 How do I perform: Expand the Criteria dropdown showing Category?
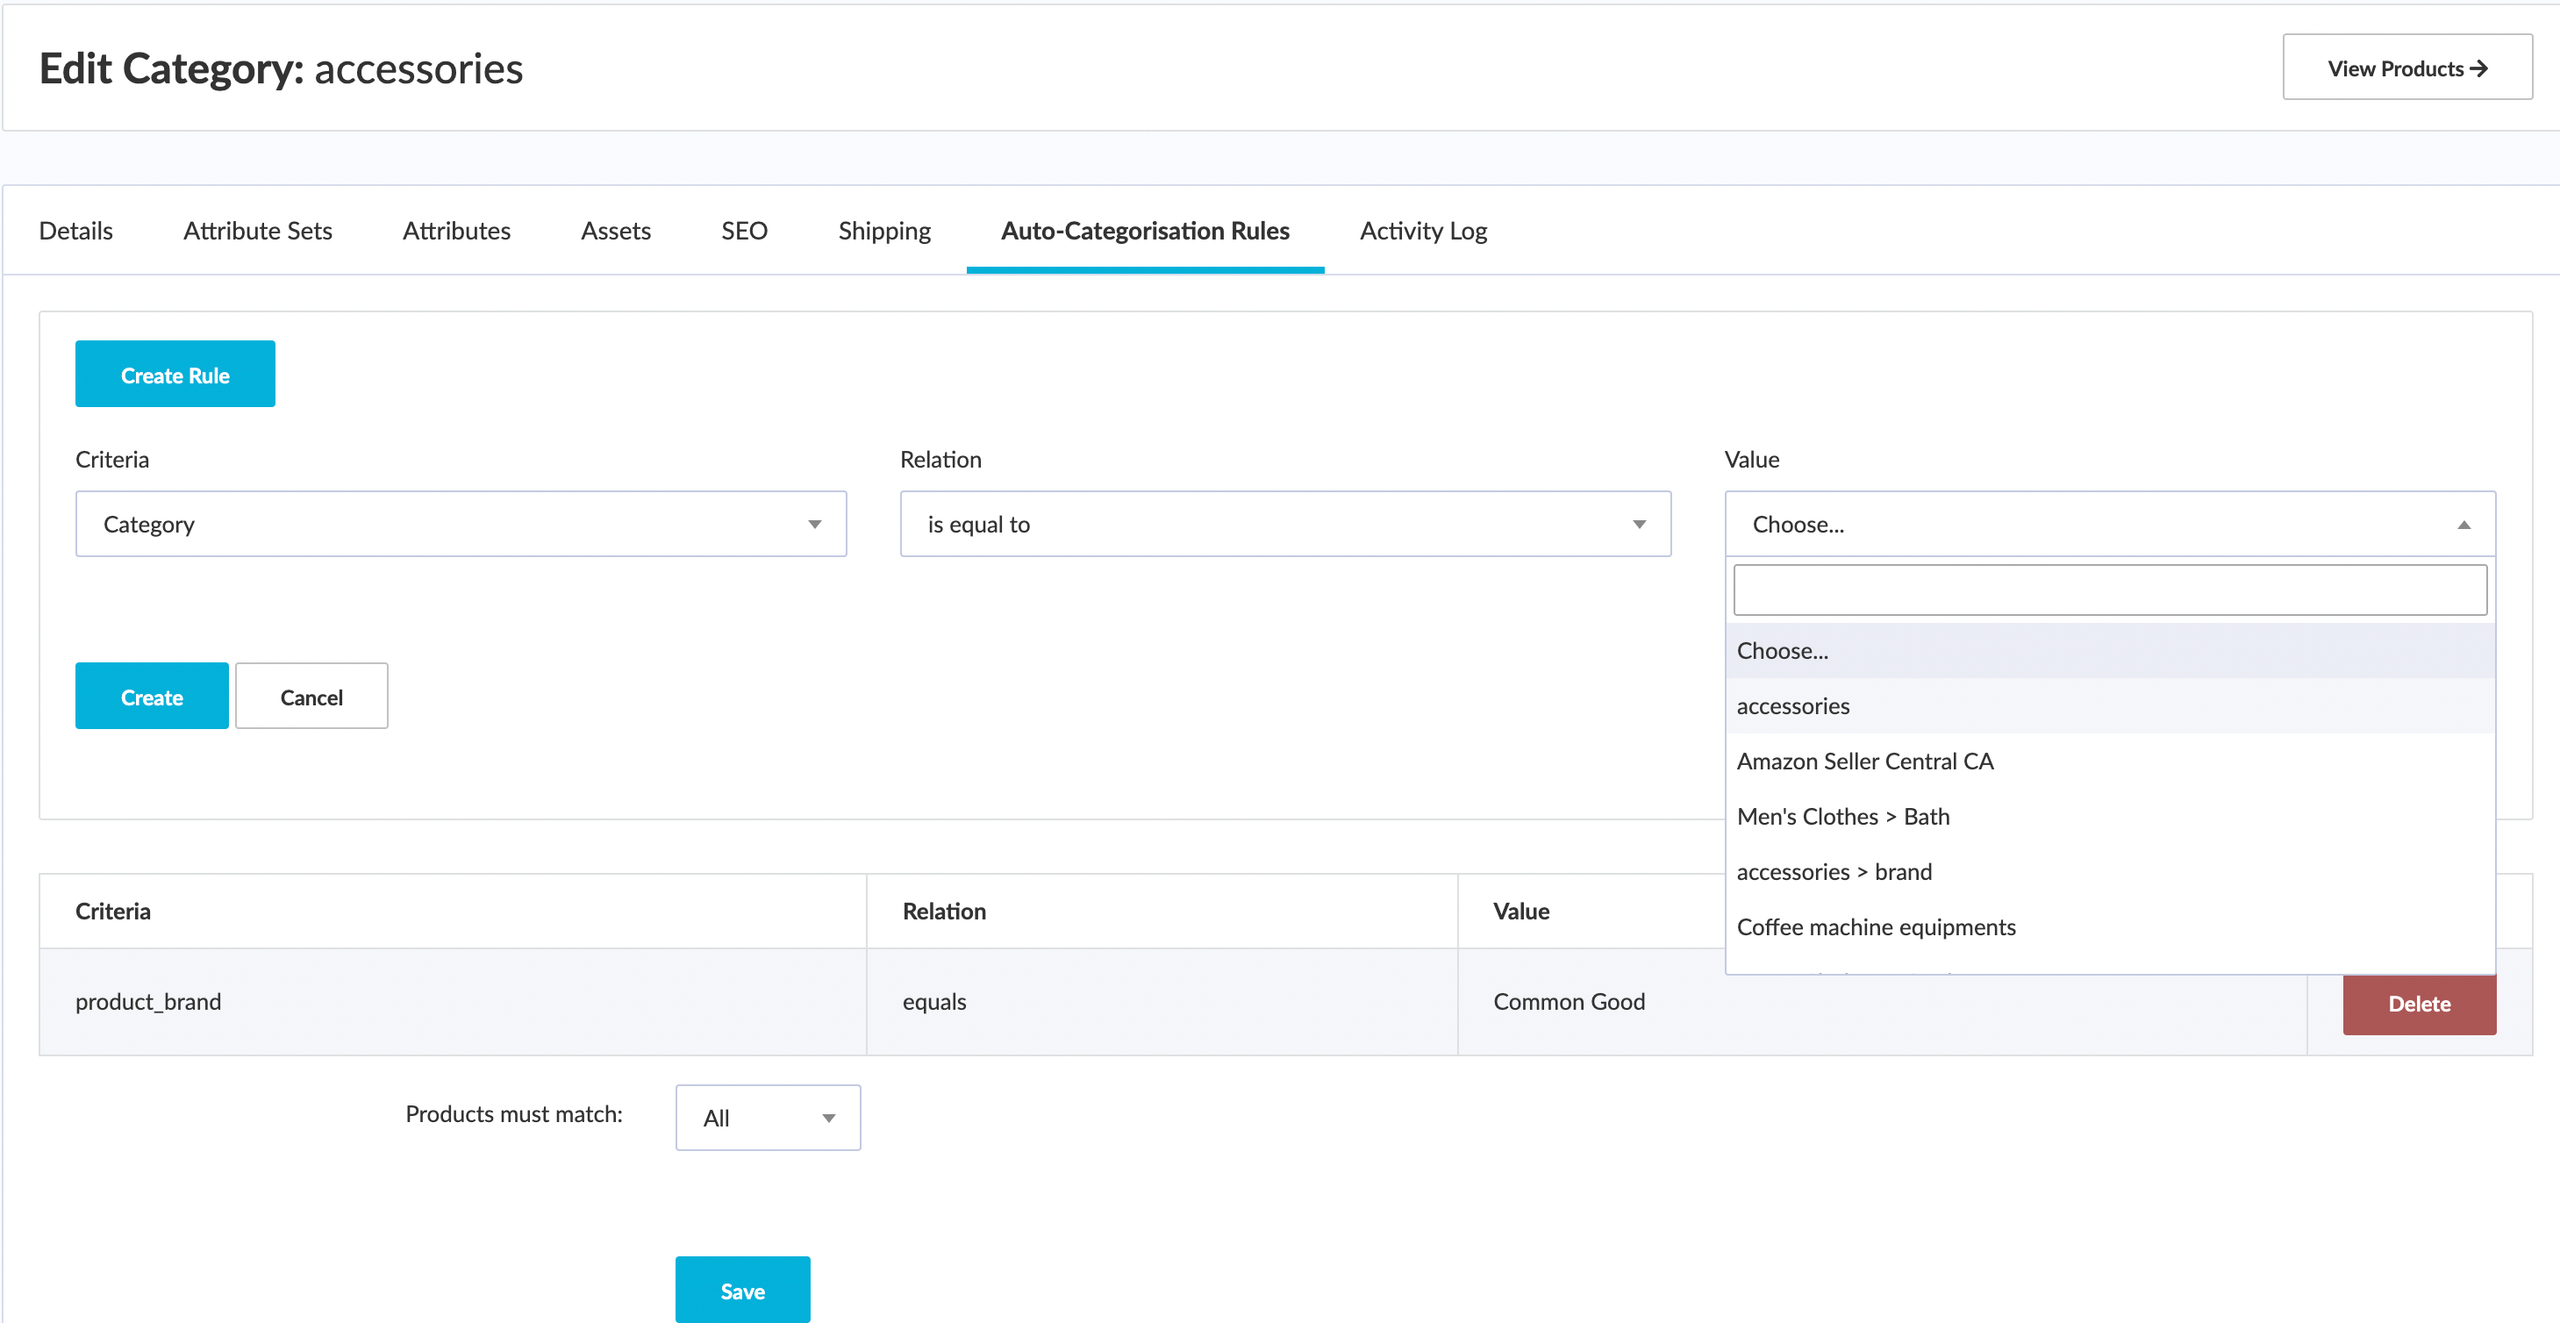[461, 524]
